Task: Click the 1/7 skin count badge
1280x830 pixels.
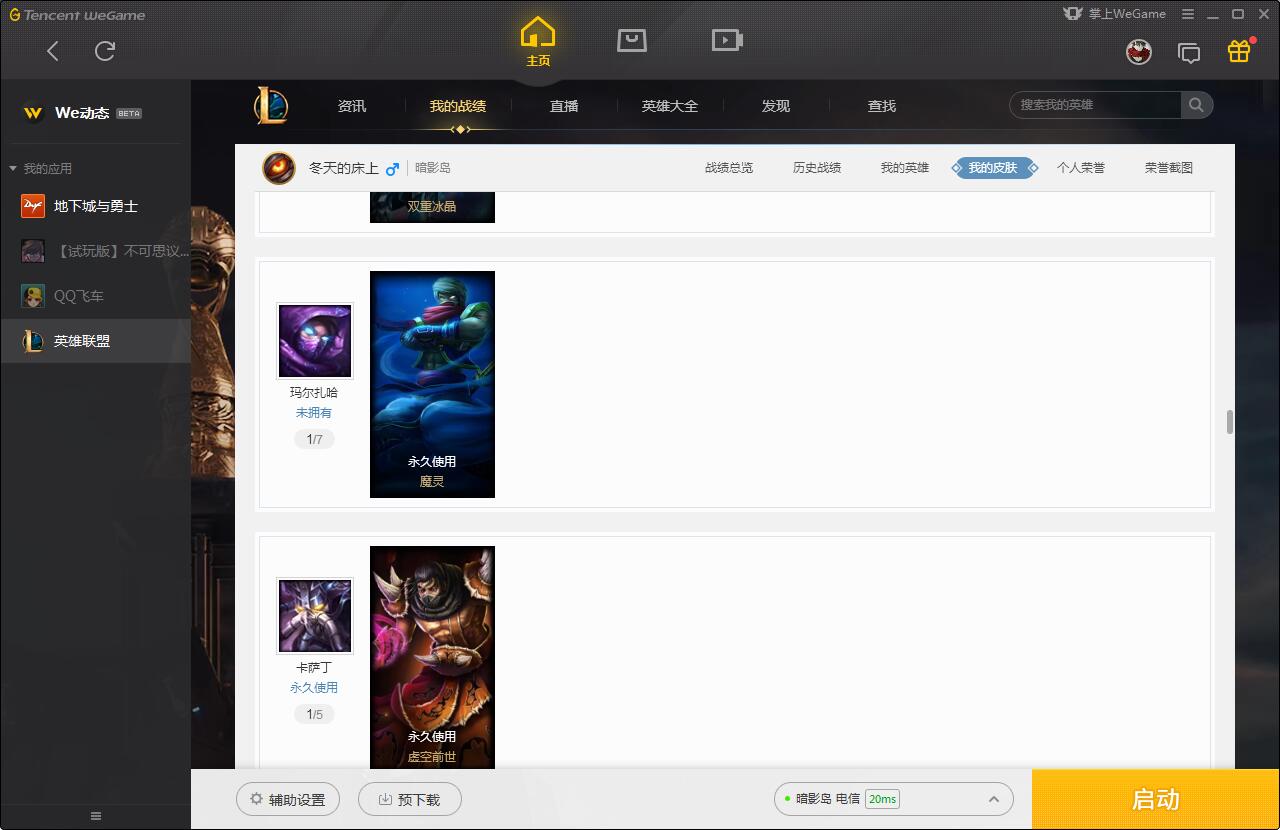Action: click(314, 439)
